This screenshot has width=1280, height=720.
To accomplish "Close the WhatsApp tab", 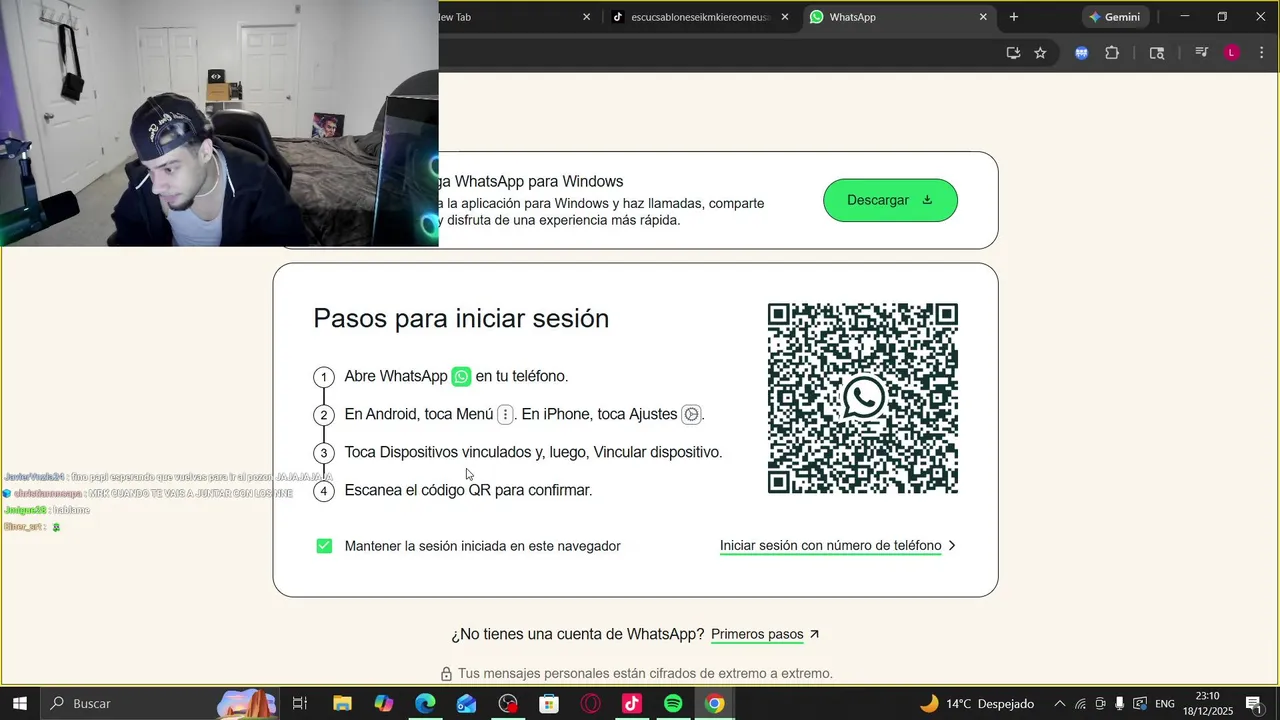I will point(983,17).
